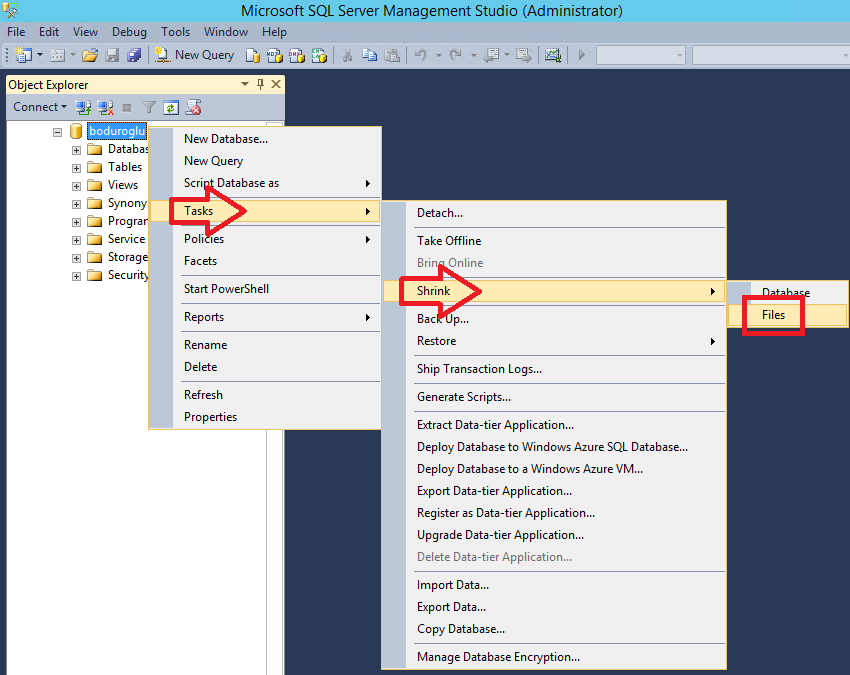
Task: Expand the Views folder node
Action: coord(76,186)
